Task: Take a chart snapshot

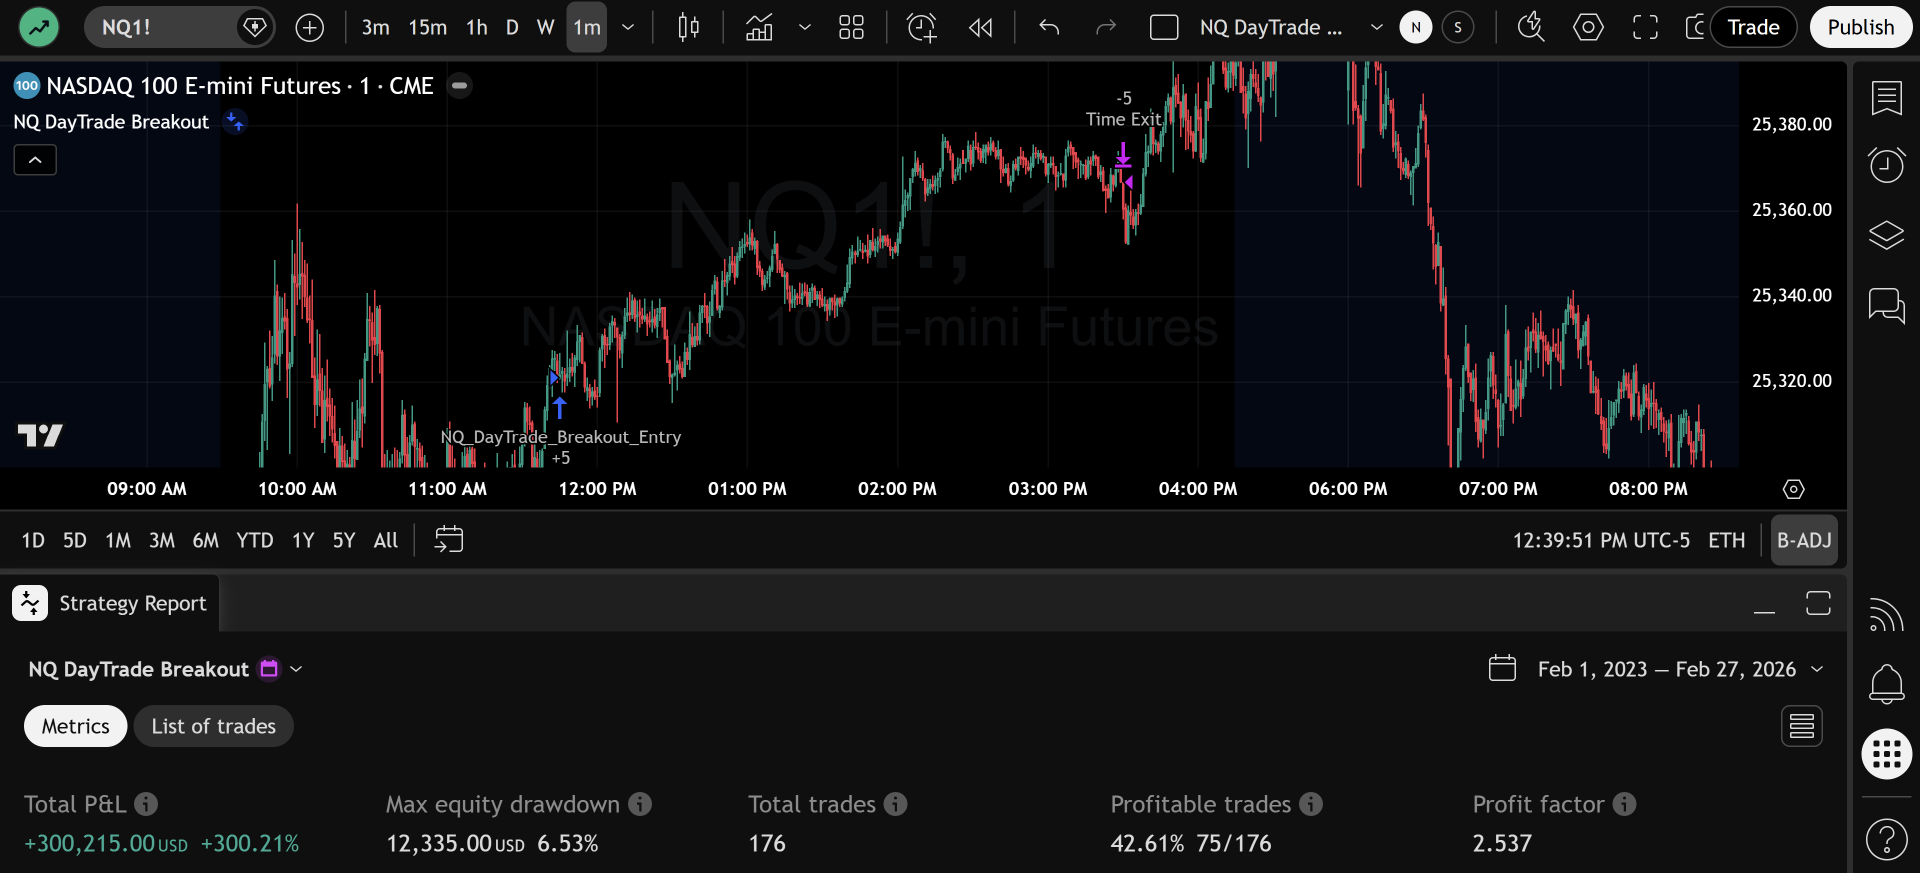Action: pyautogui.click(x=1696, y=27)
